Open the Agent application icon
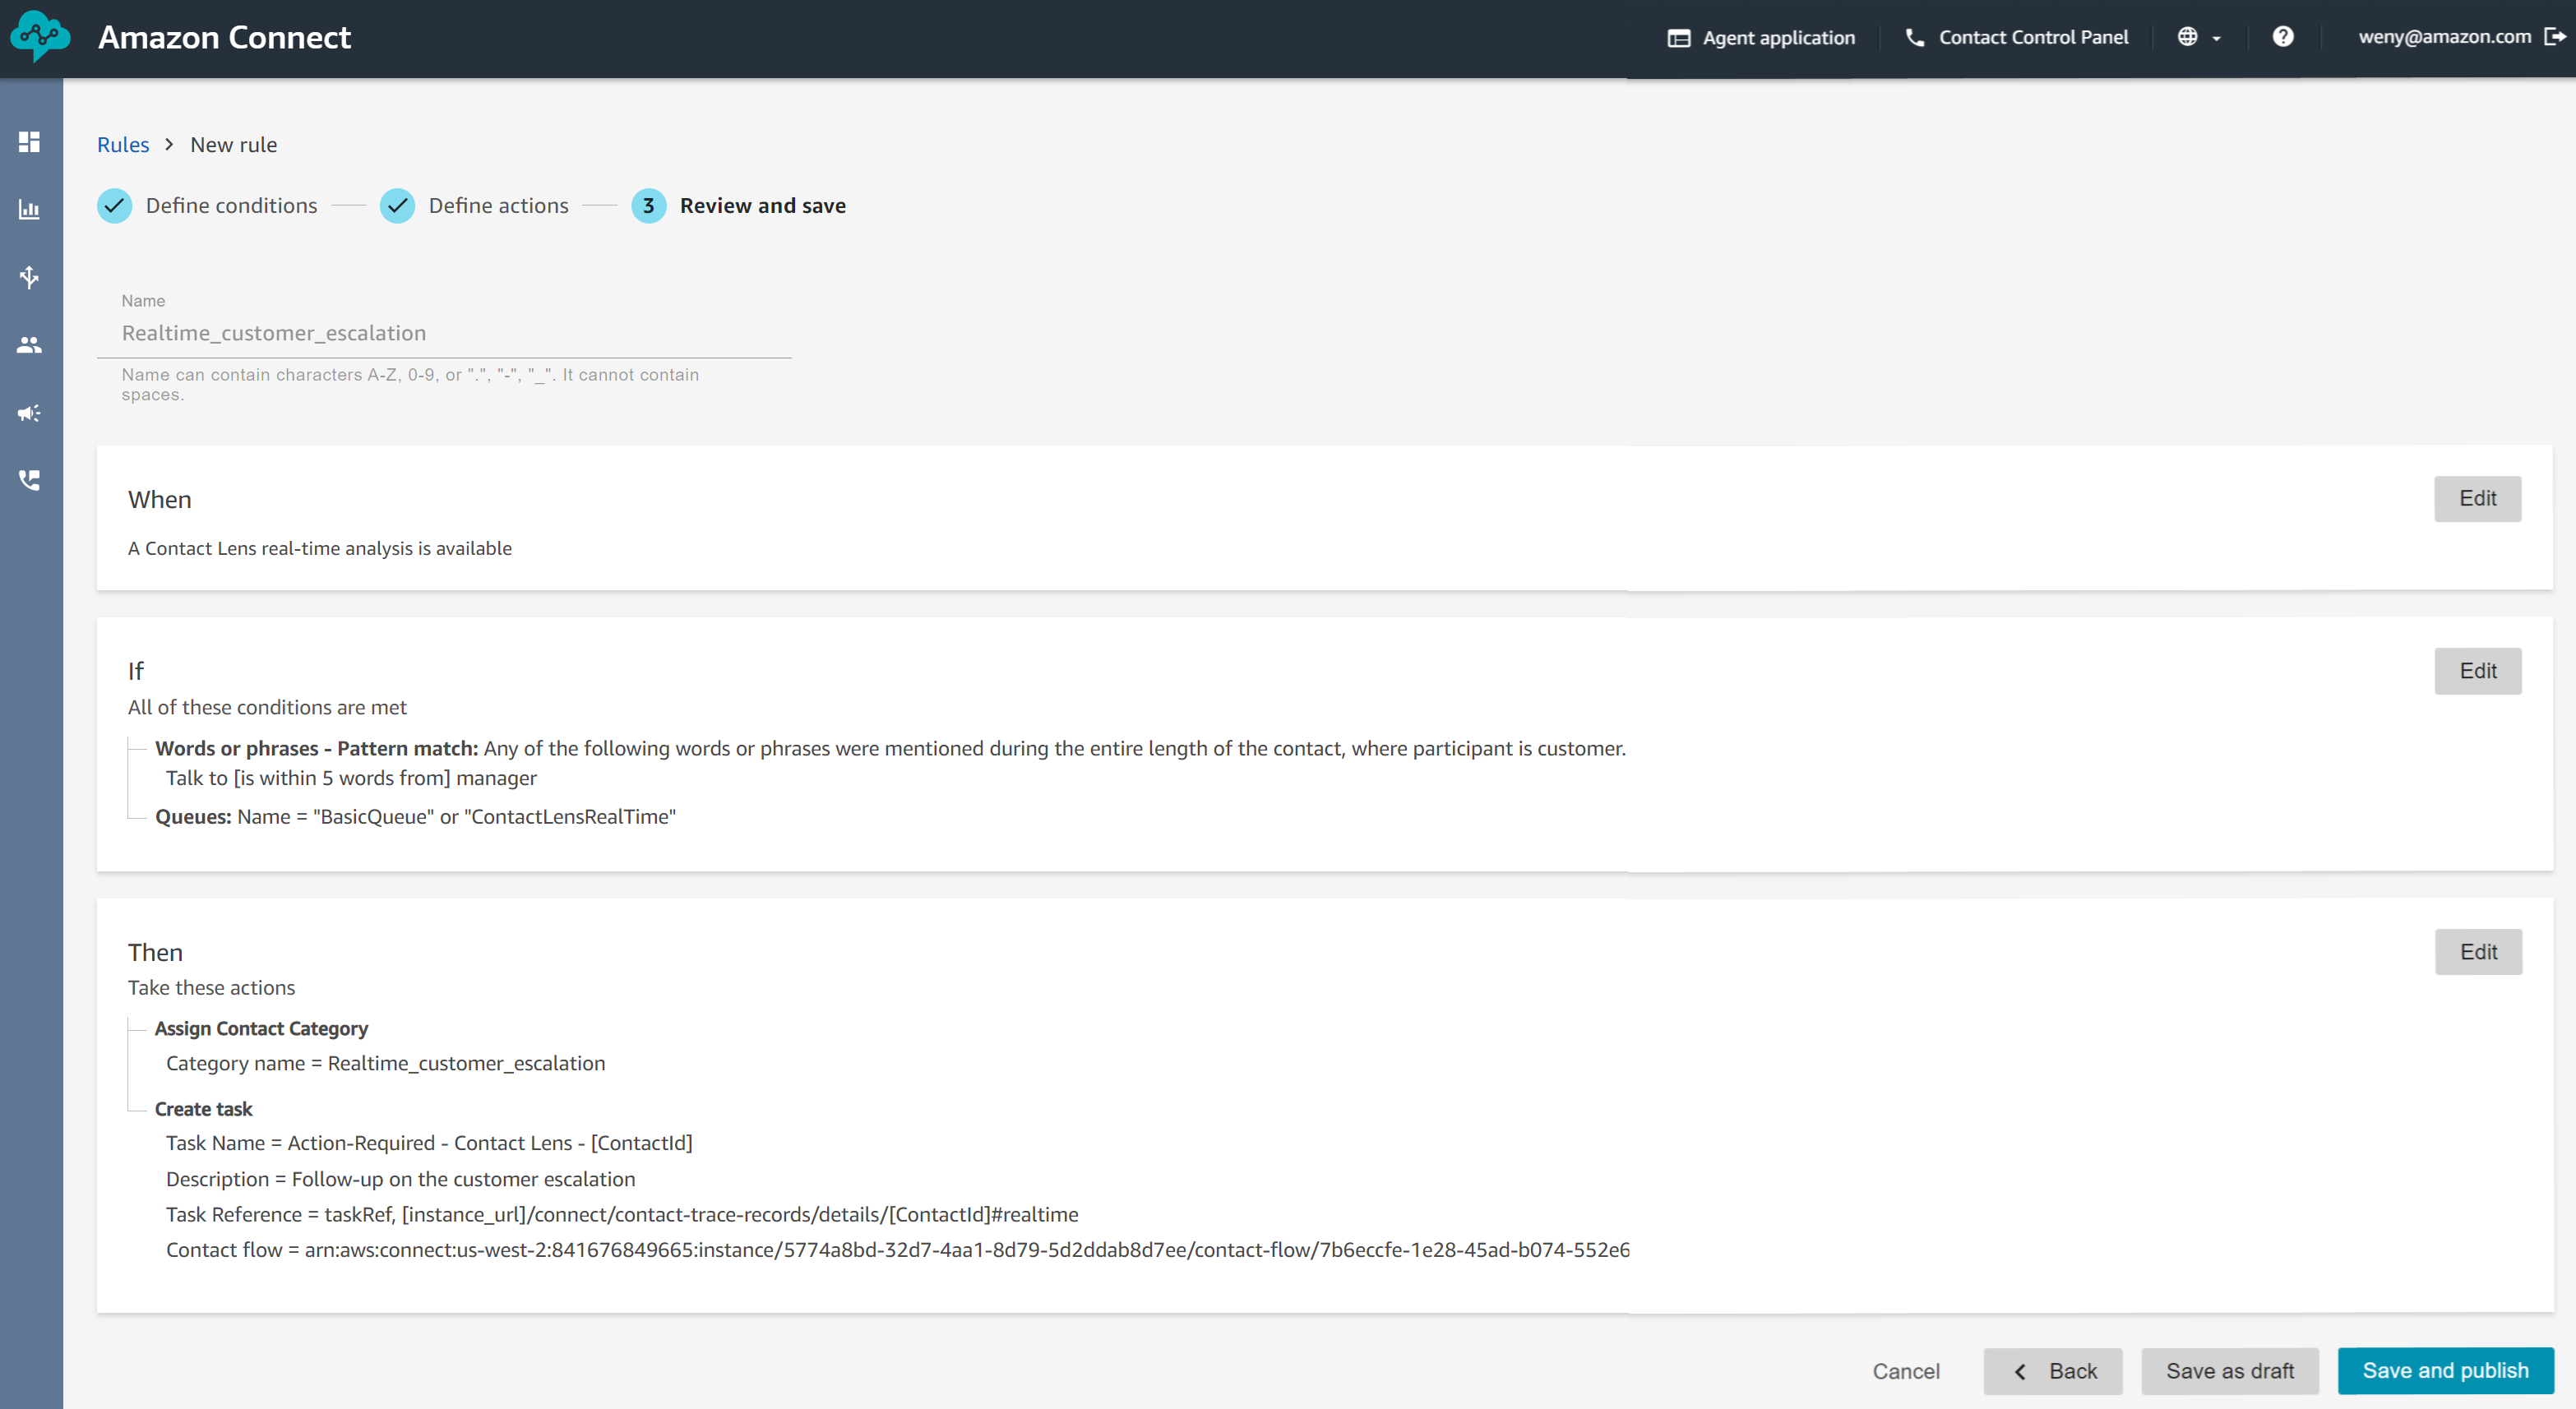 1677,38
